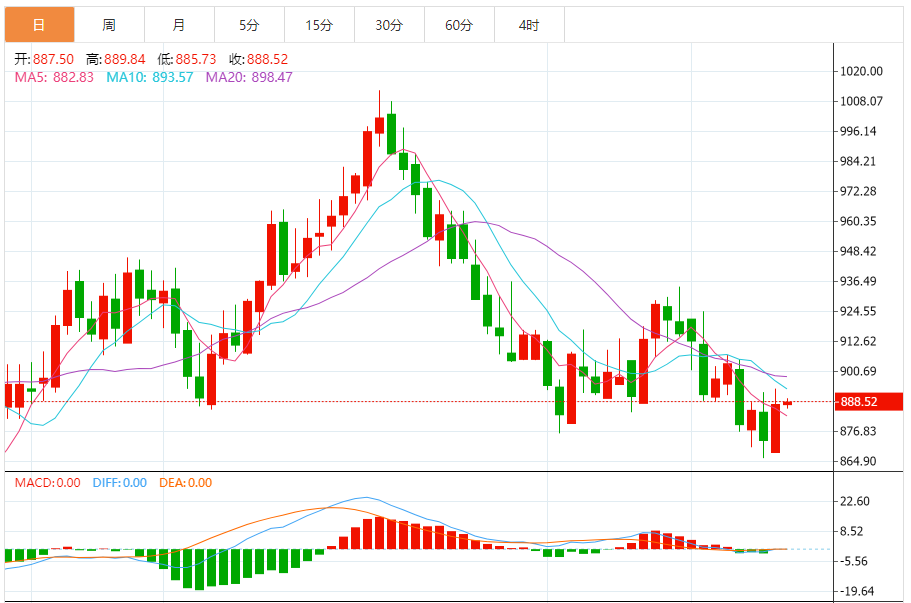The image size is (911, 603).
Task: Click the closing price 888.52 in header
Action: 267,59
